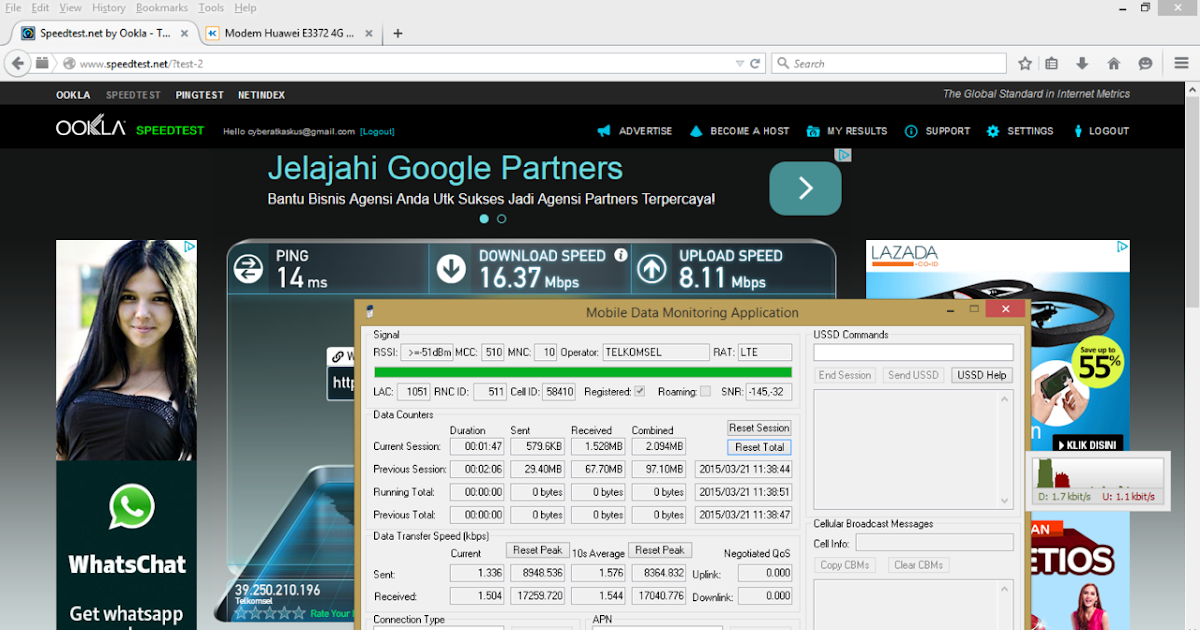Open the Edit menu
Screen dimensions: 1200x630
(40, 7)
